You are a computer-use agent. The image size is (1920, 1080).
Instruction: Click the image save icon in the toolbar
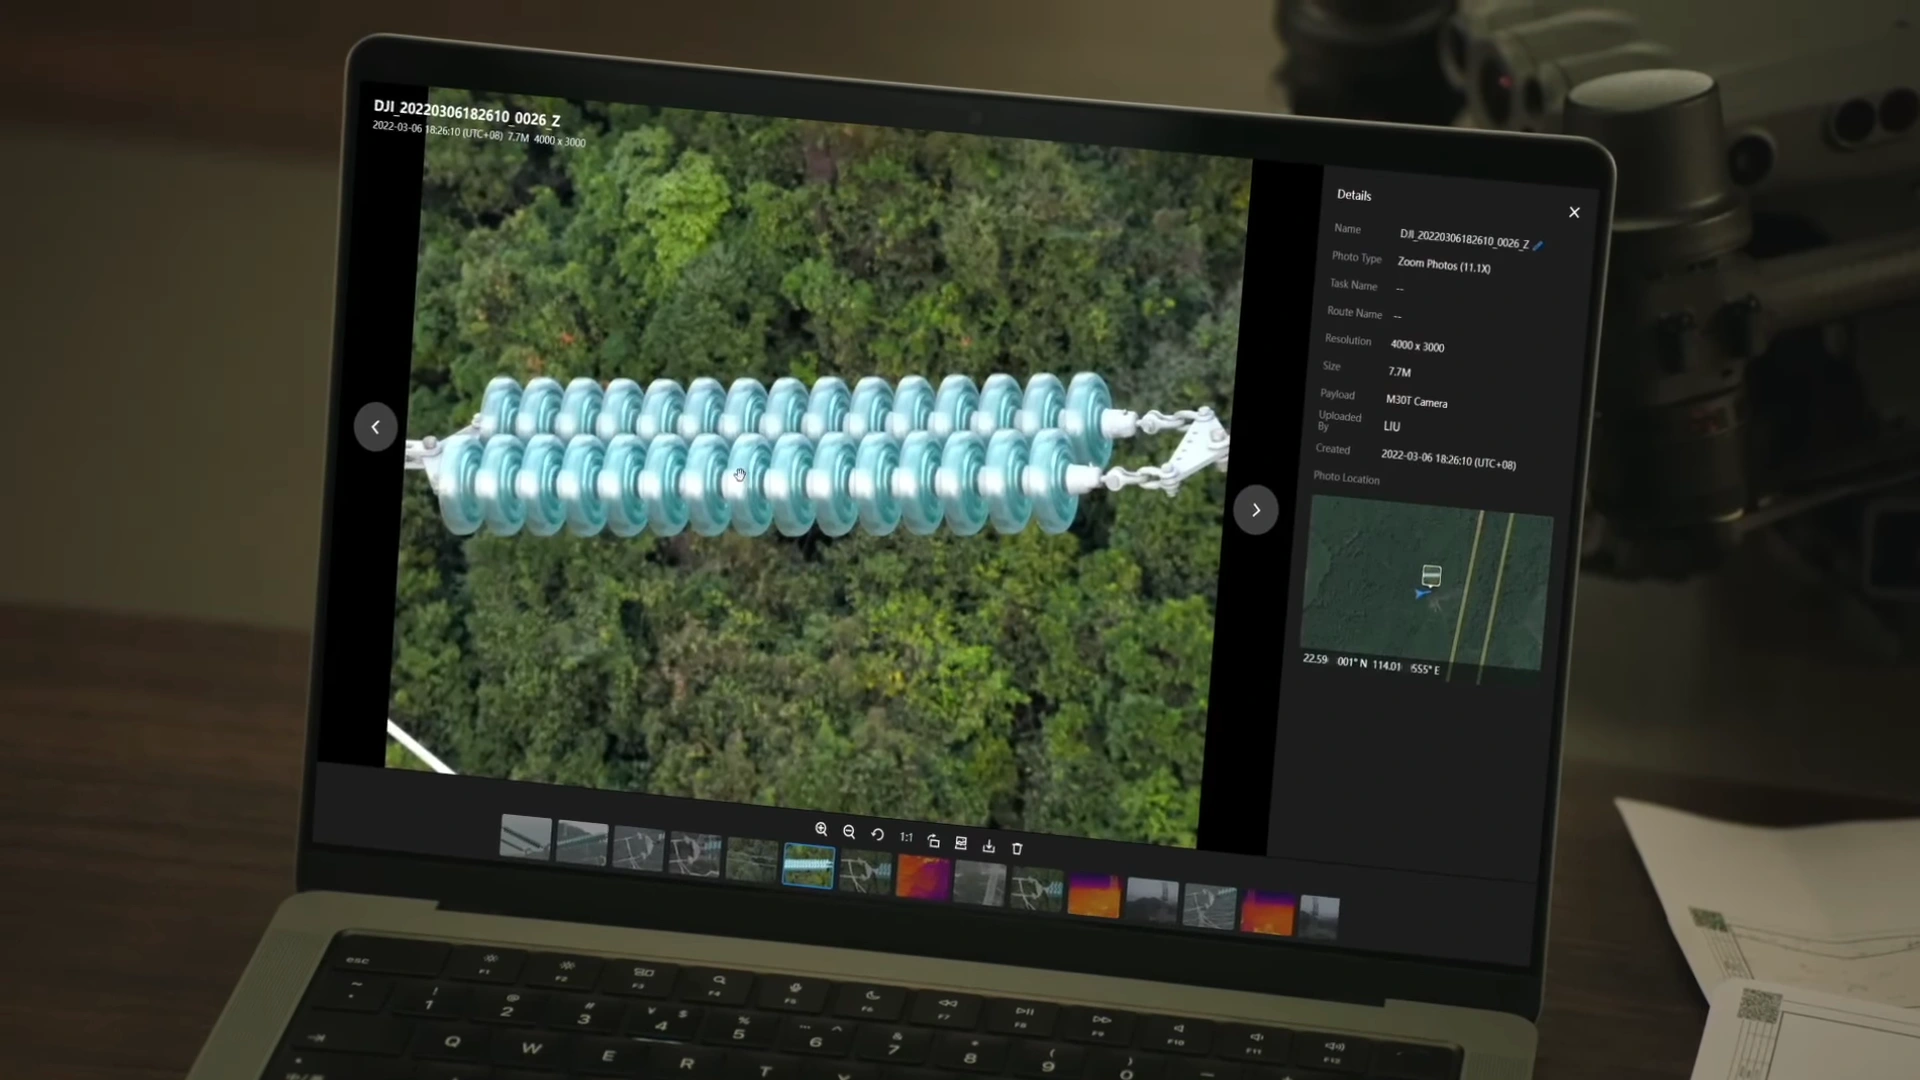click(x=961, y=843)
